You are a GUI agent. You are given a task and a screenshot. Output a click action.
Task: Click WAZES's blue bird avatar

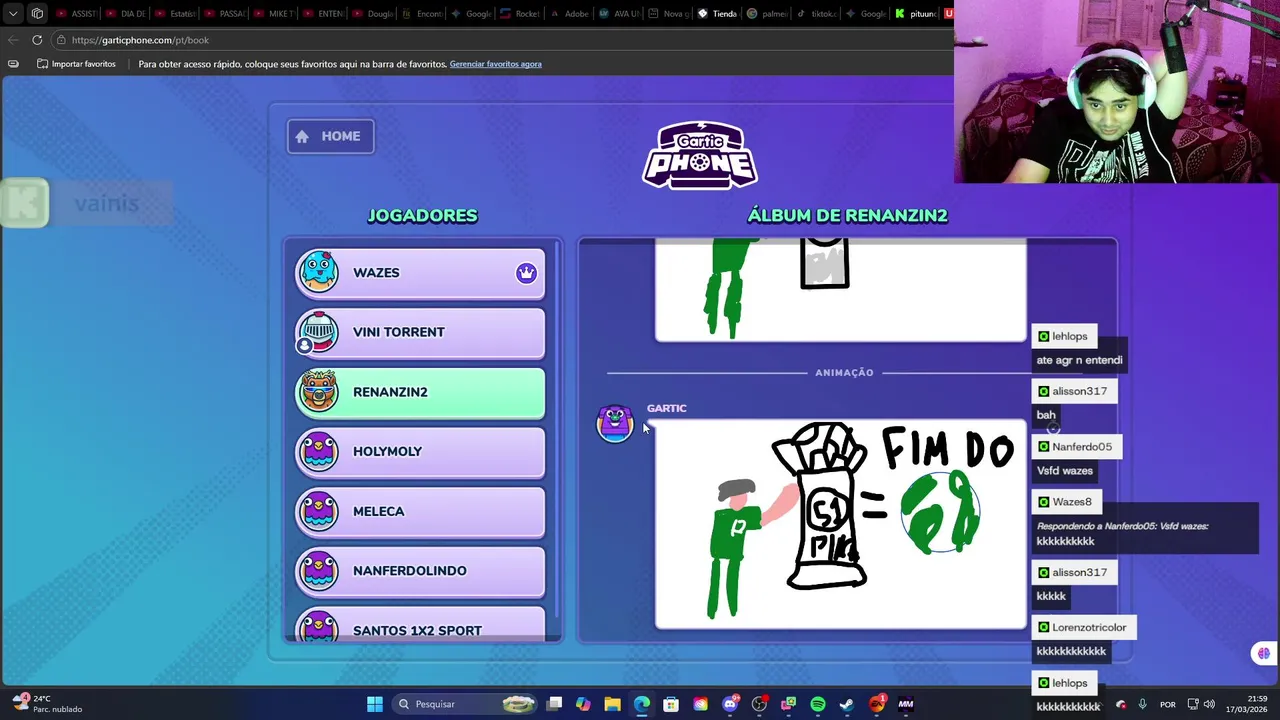coord(319,272)
